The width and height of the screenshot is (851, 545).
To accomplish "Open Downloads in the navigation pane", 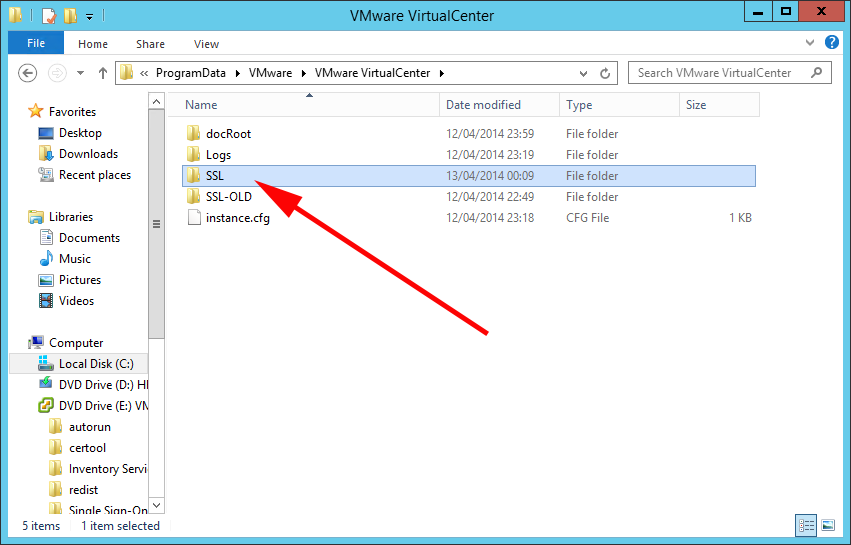I will pyautogui.click(x=88, y=154).
